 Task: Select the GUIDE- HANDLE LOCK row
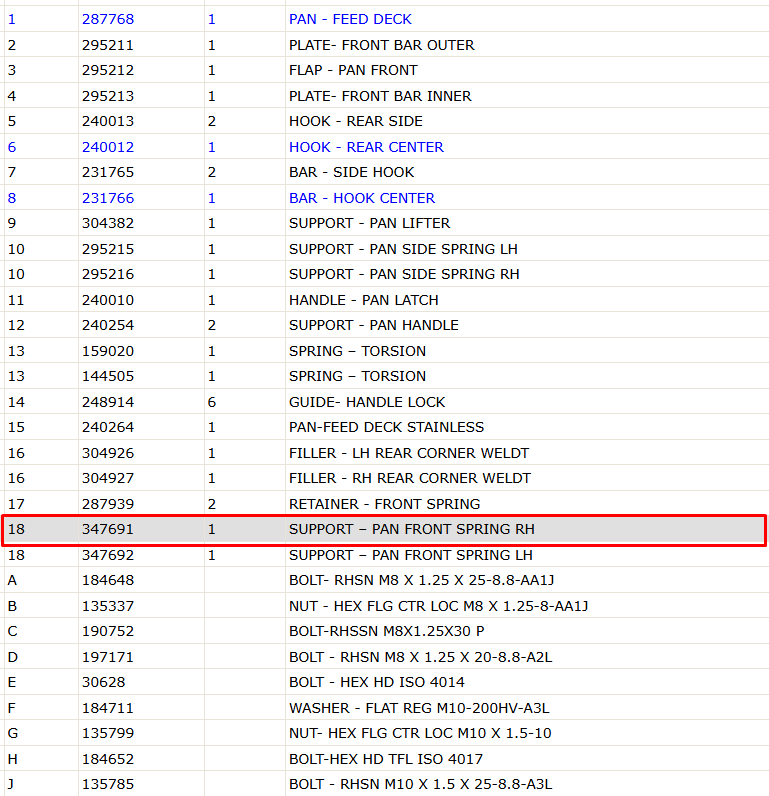tap(384, 402)
